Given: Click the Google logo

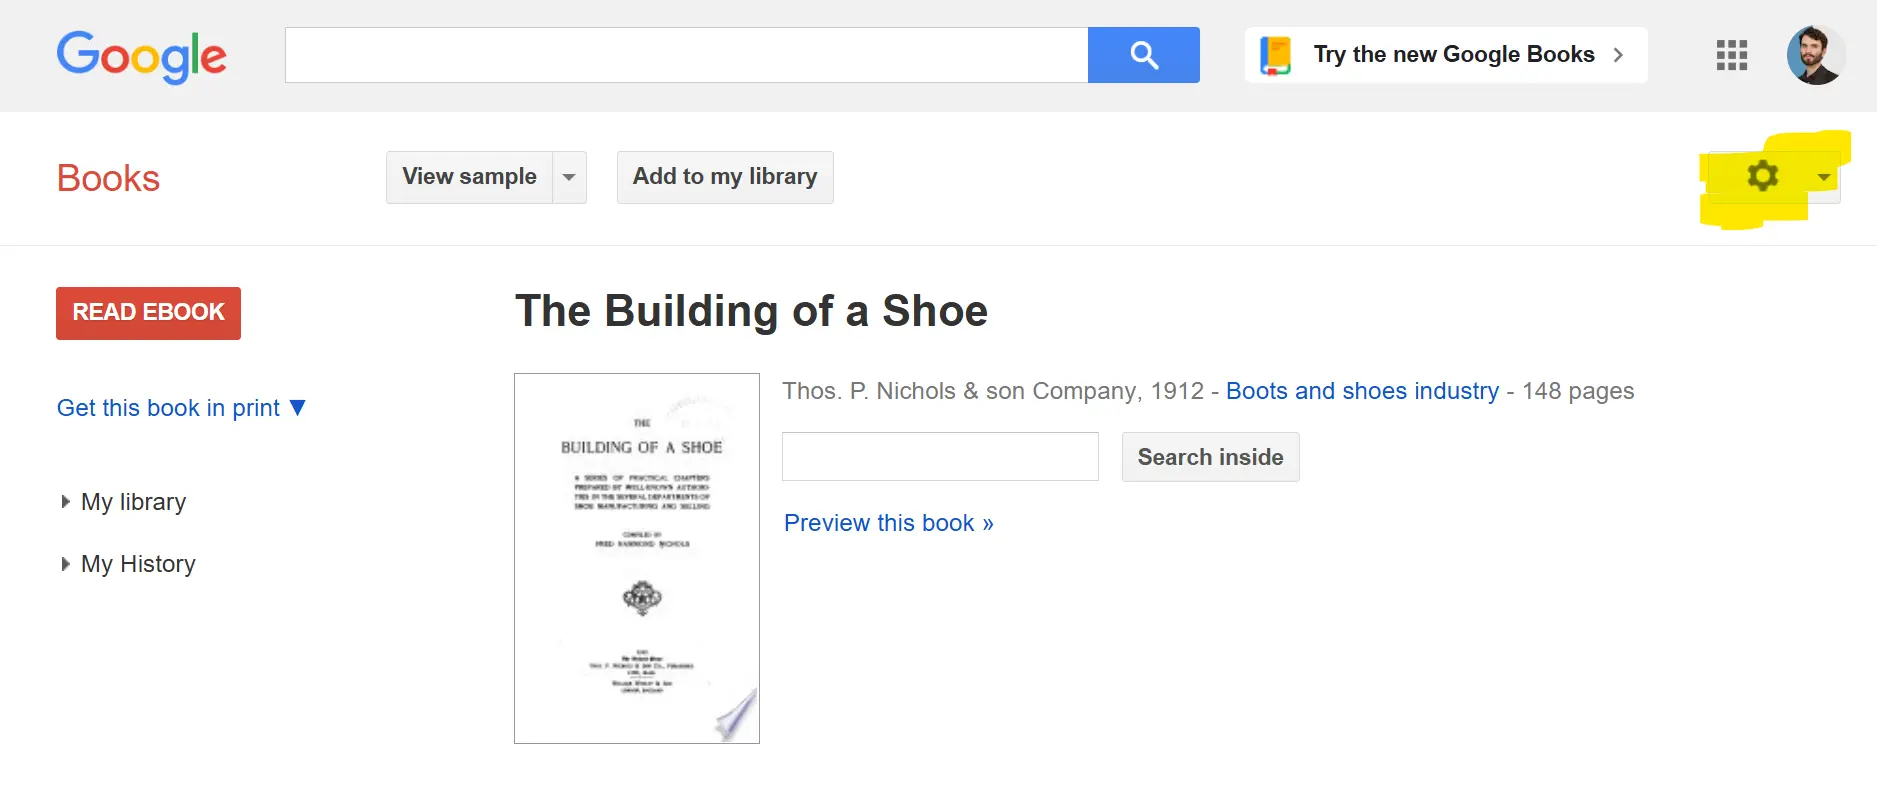Looking at the screenshot, I should (141, 56).
